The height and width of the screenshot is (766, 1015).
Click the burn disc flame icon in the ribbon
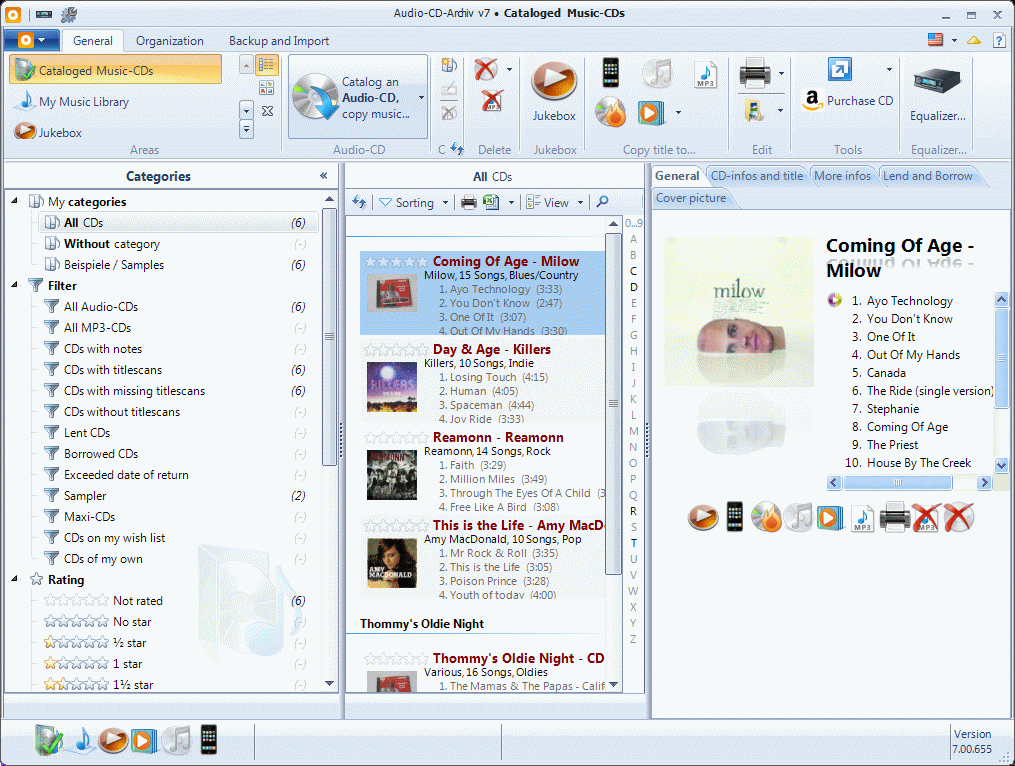[x=611, y=113]
